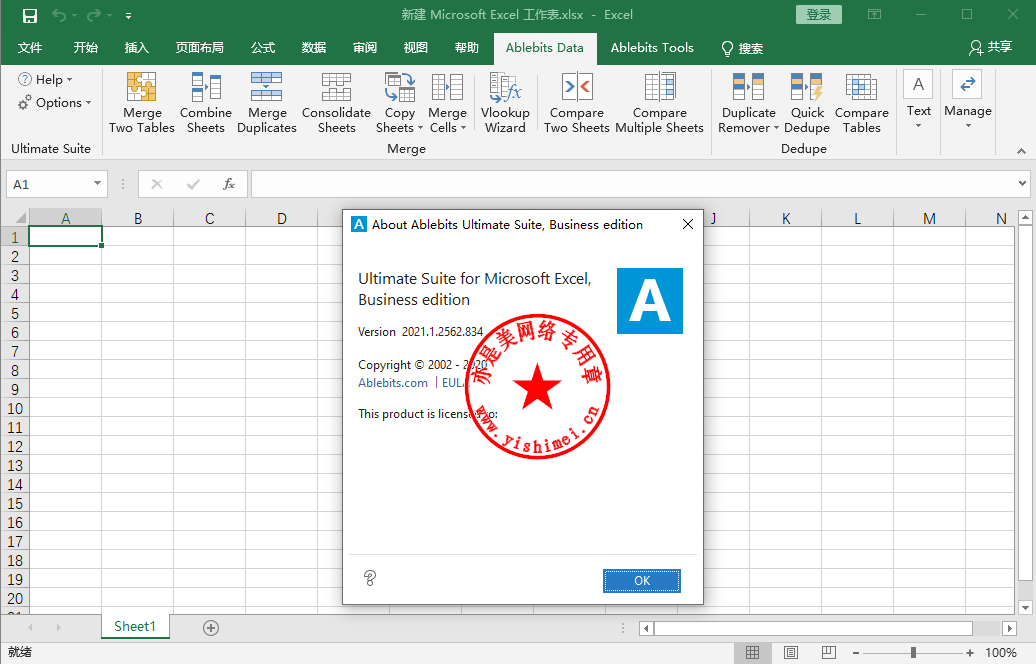Cancel formula entry with the X icon
The height and width of the screenshot is (664, 1036).
pos(157,184)
